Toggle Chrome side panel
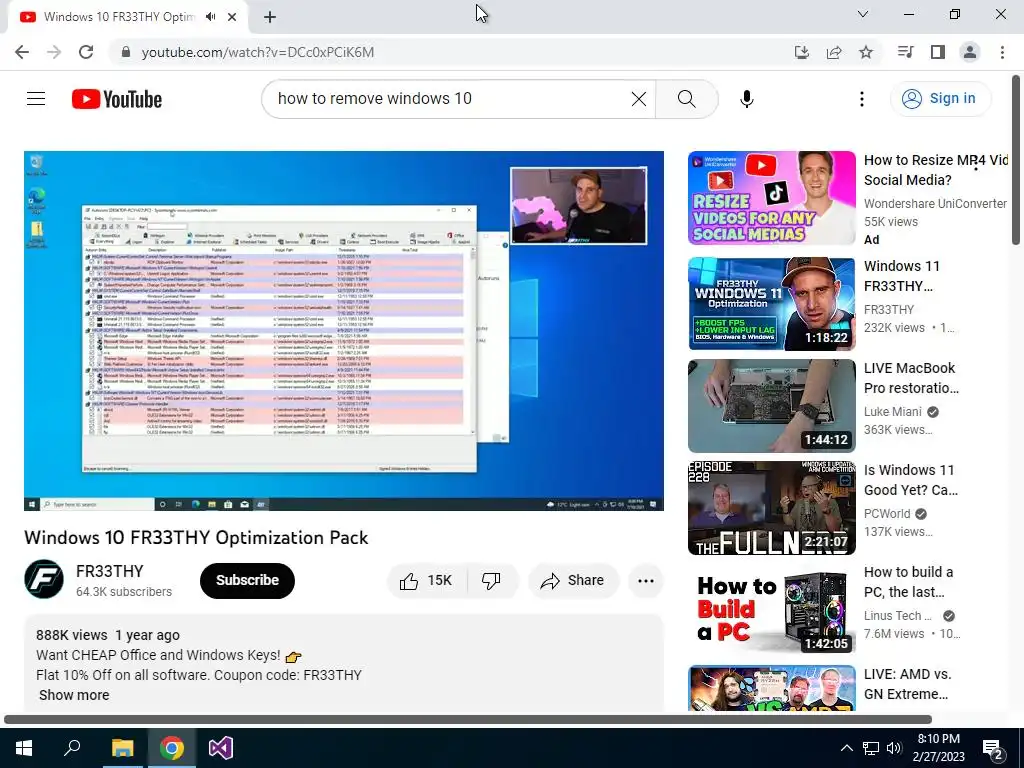The width and height of the screenshot is (1024, 768). pyautogui.click(x=938, y=52)
